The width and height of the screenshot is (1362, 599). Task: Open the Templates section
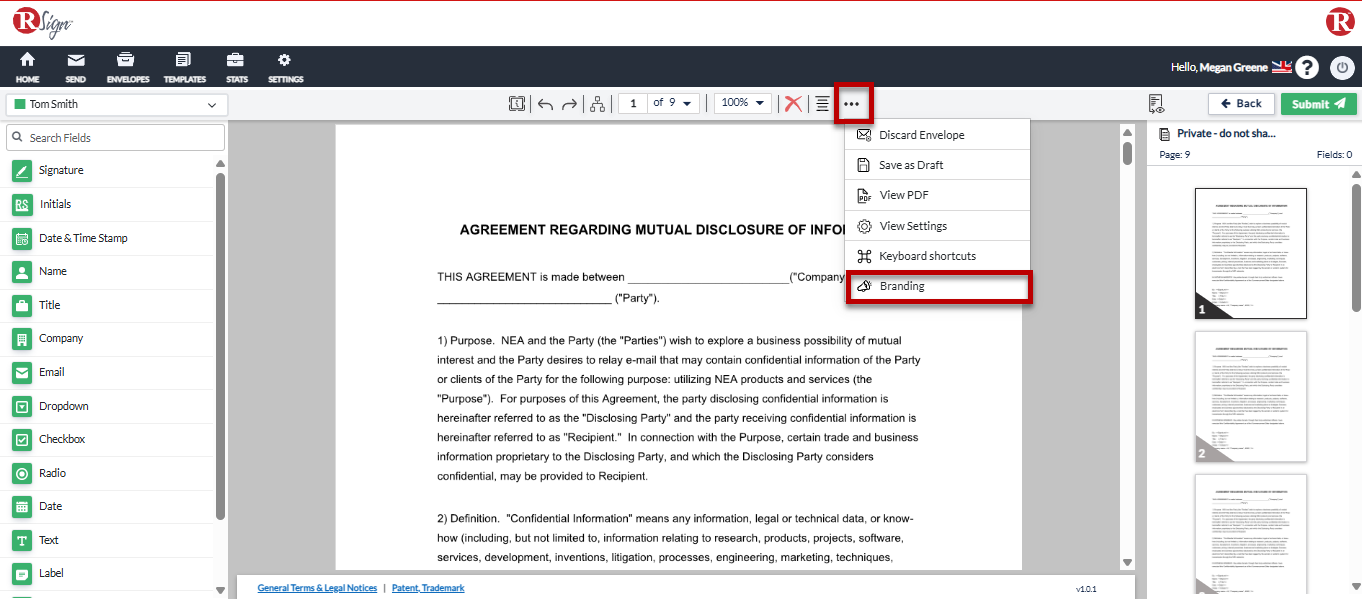(x=184, y=67)
